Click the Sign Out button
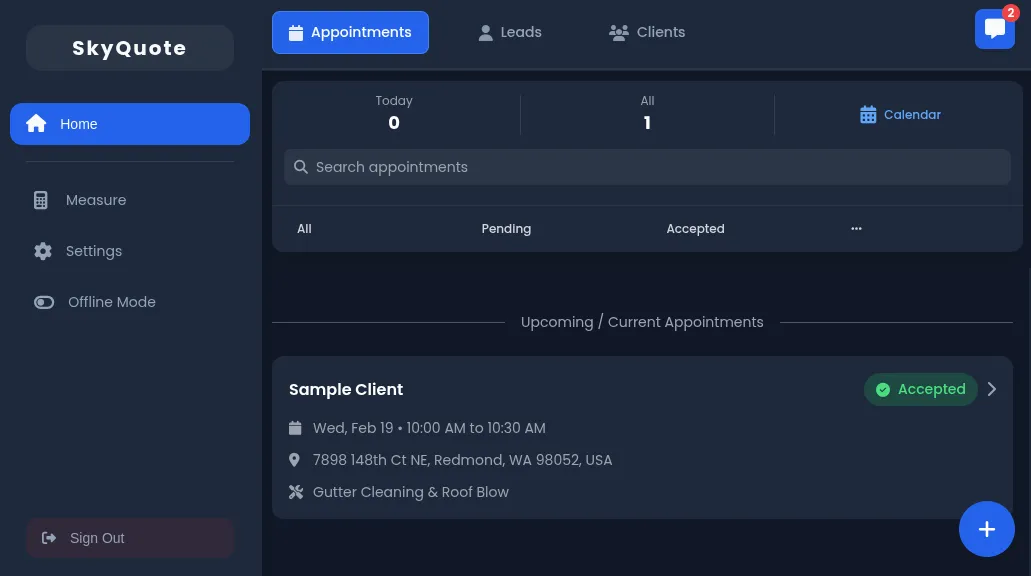This screenshot has height=576, width=1031. (130, 538)
